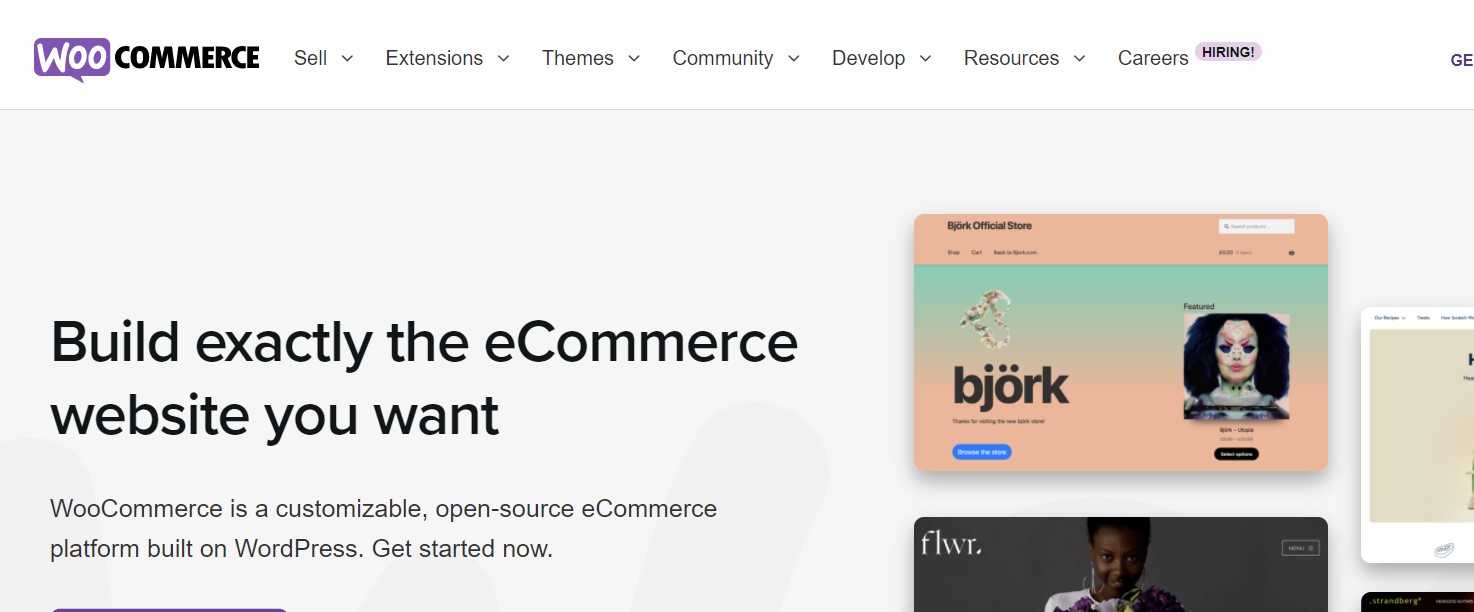Open the Resources menu label
The image size is (1474, 612).
click(x=1011, y=58)
